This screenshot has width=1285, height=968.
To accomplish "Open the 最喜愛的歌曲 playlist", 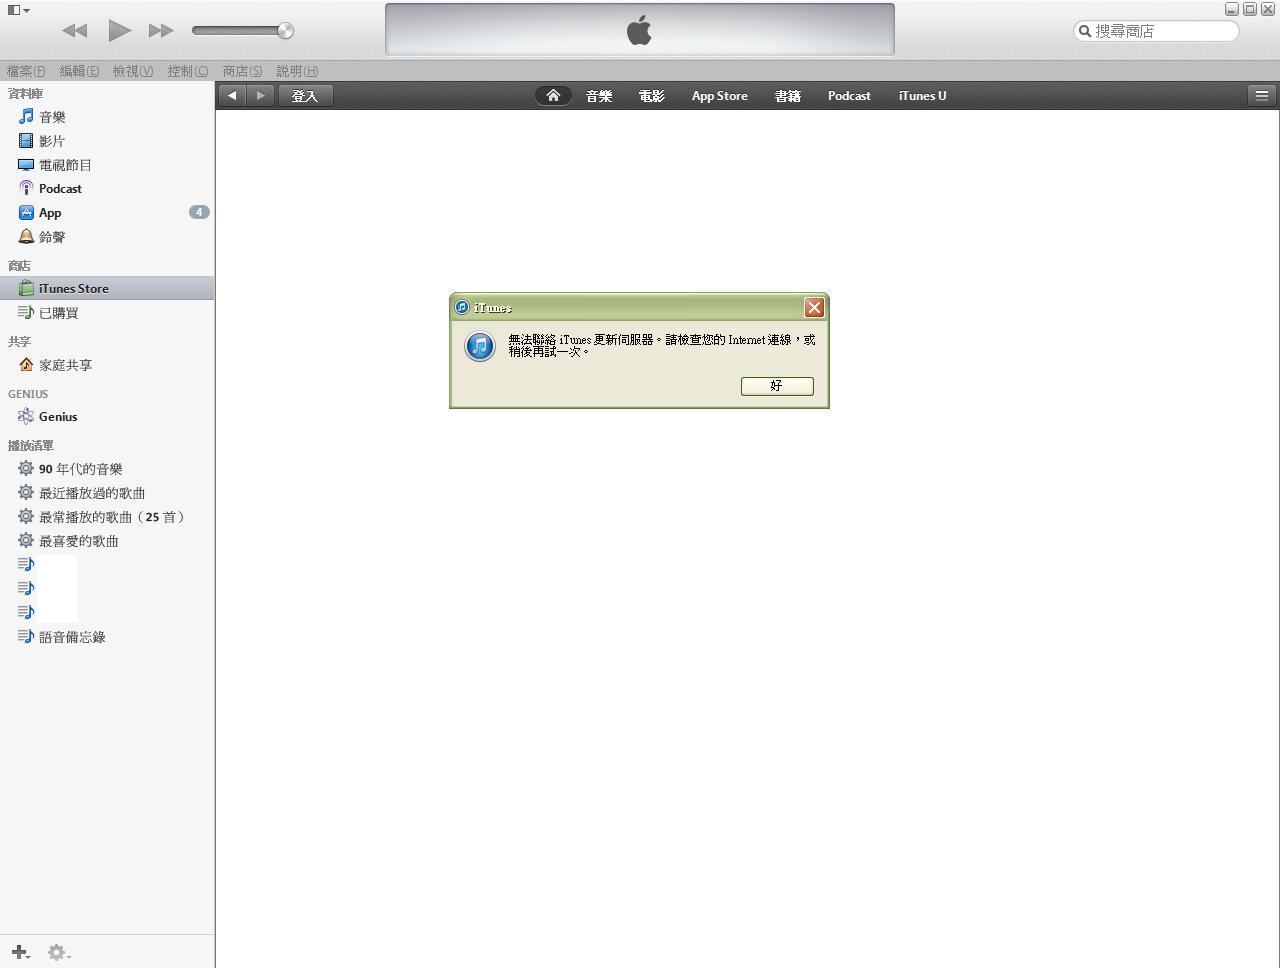I will click(x=107, y=541).
